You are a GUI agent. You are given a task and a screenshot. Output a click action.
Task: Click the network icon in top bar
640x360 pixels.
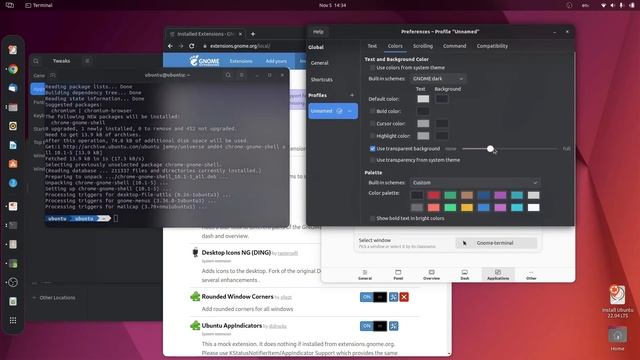[x=603, y=5]
